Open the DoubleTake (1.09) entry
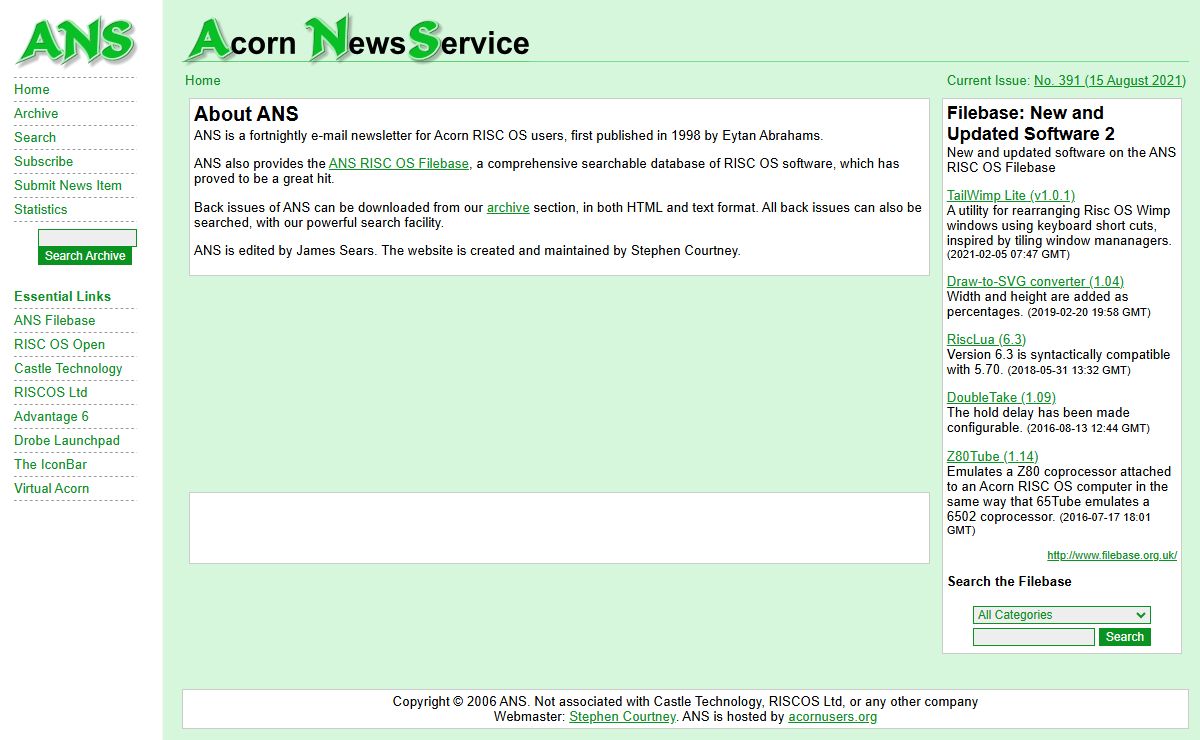 pyautogui.click(x=1001, y=397)
